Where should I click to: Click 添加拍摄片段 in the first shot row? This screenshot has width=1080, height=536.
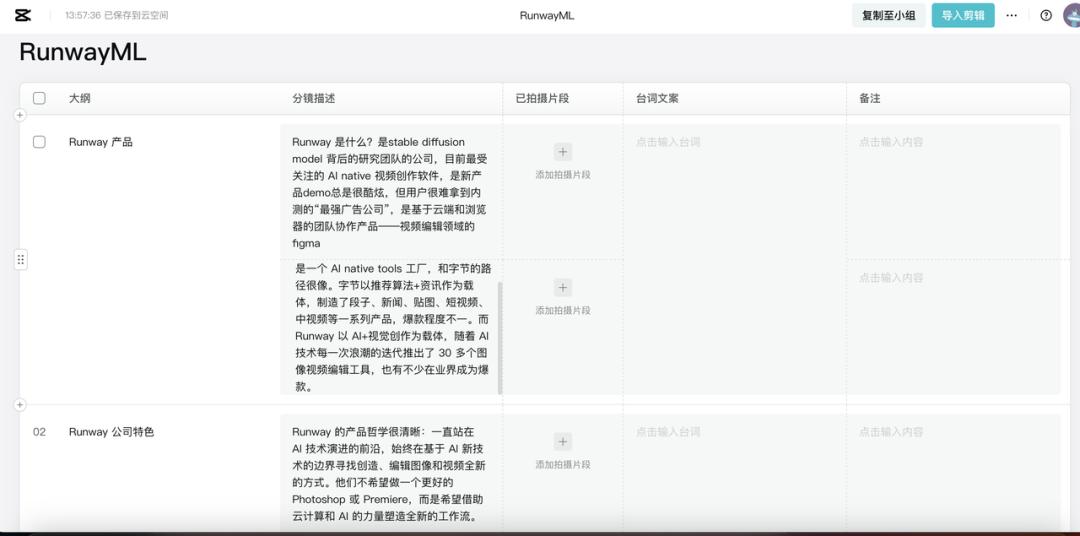tap(563, 175)
